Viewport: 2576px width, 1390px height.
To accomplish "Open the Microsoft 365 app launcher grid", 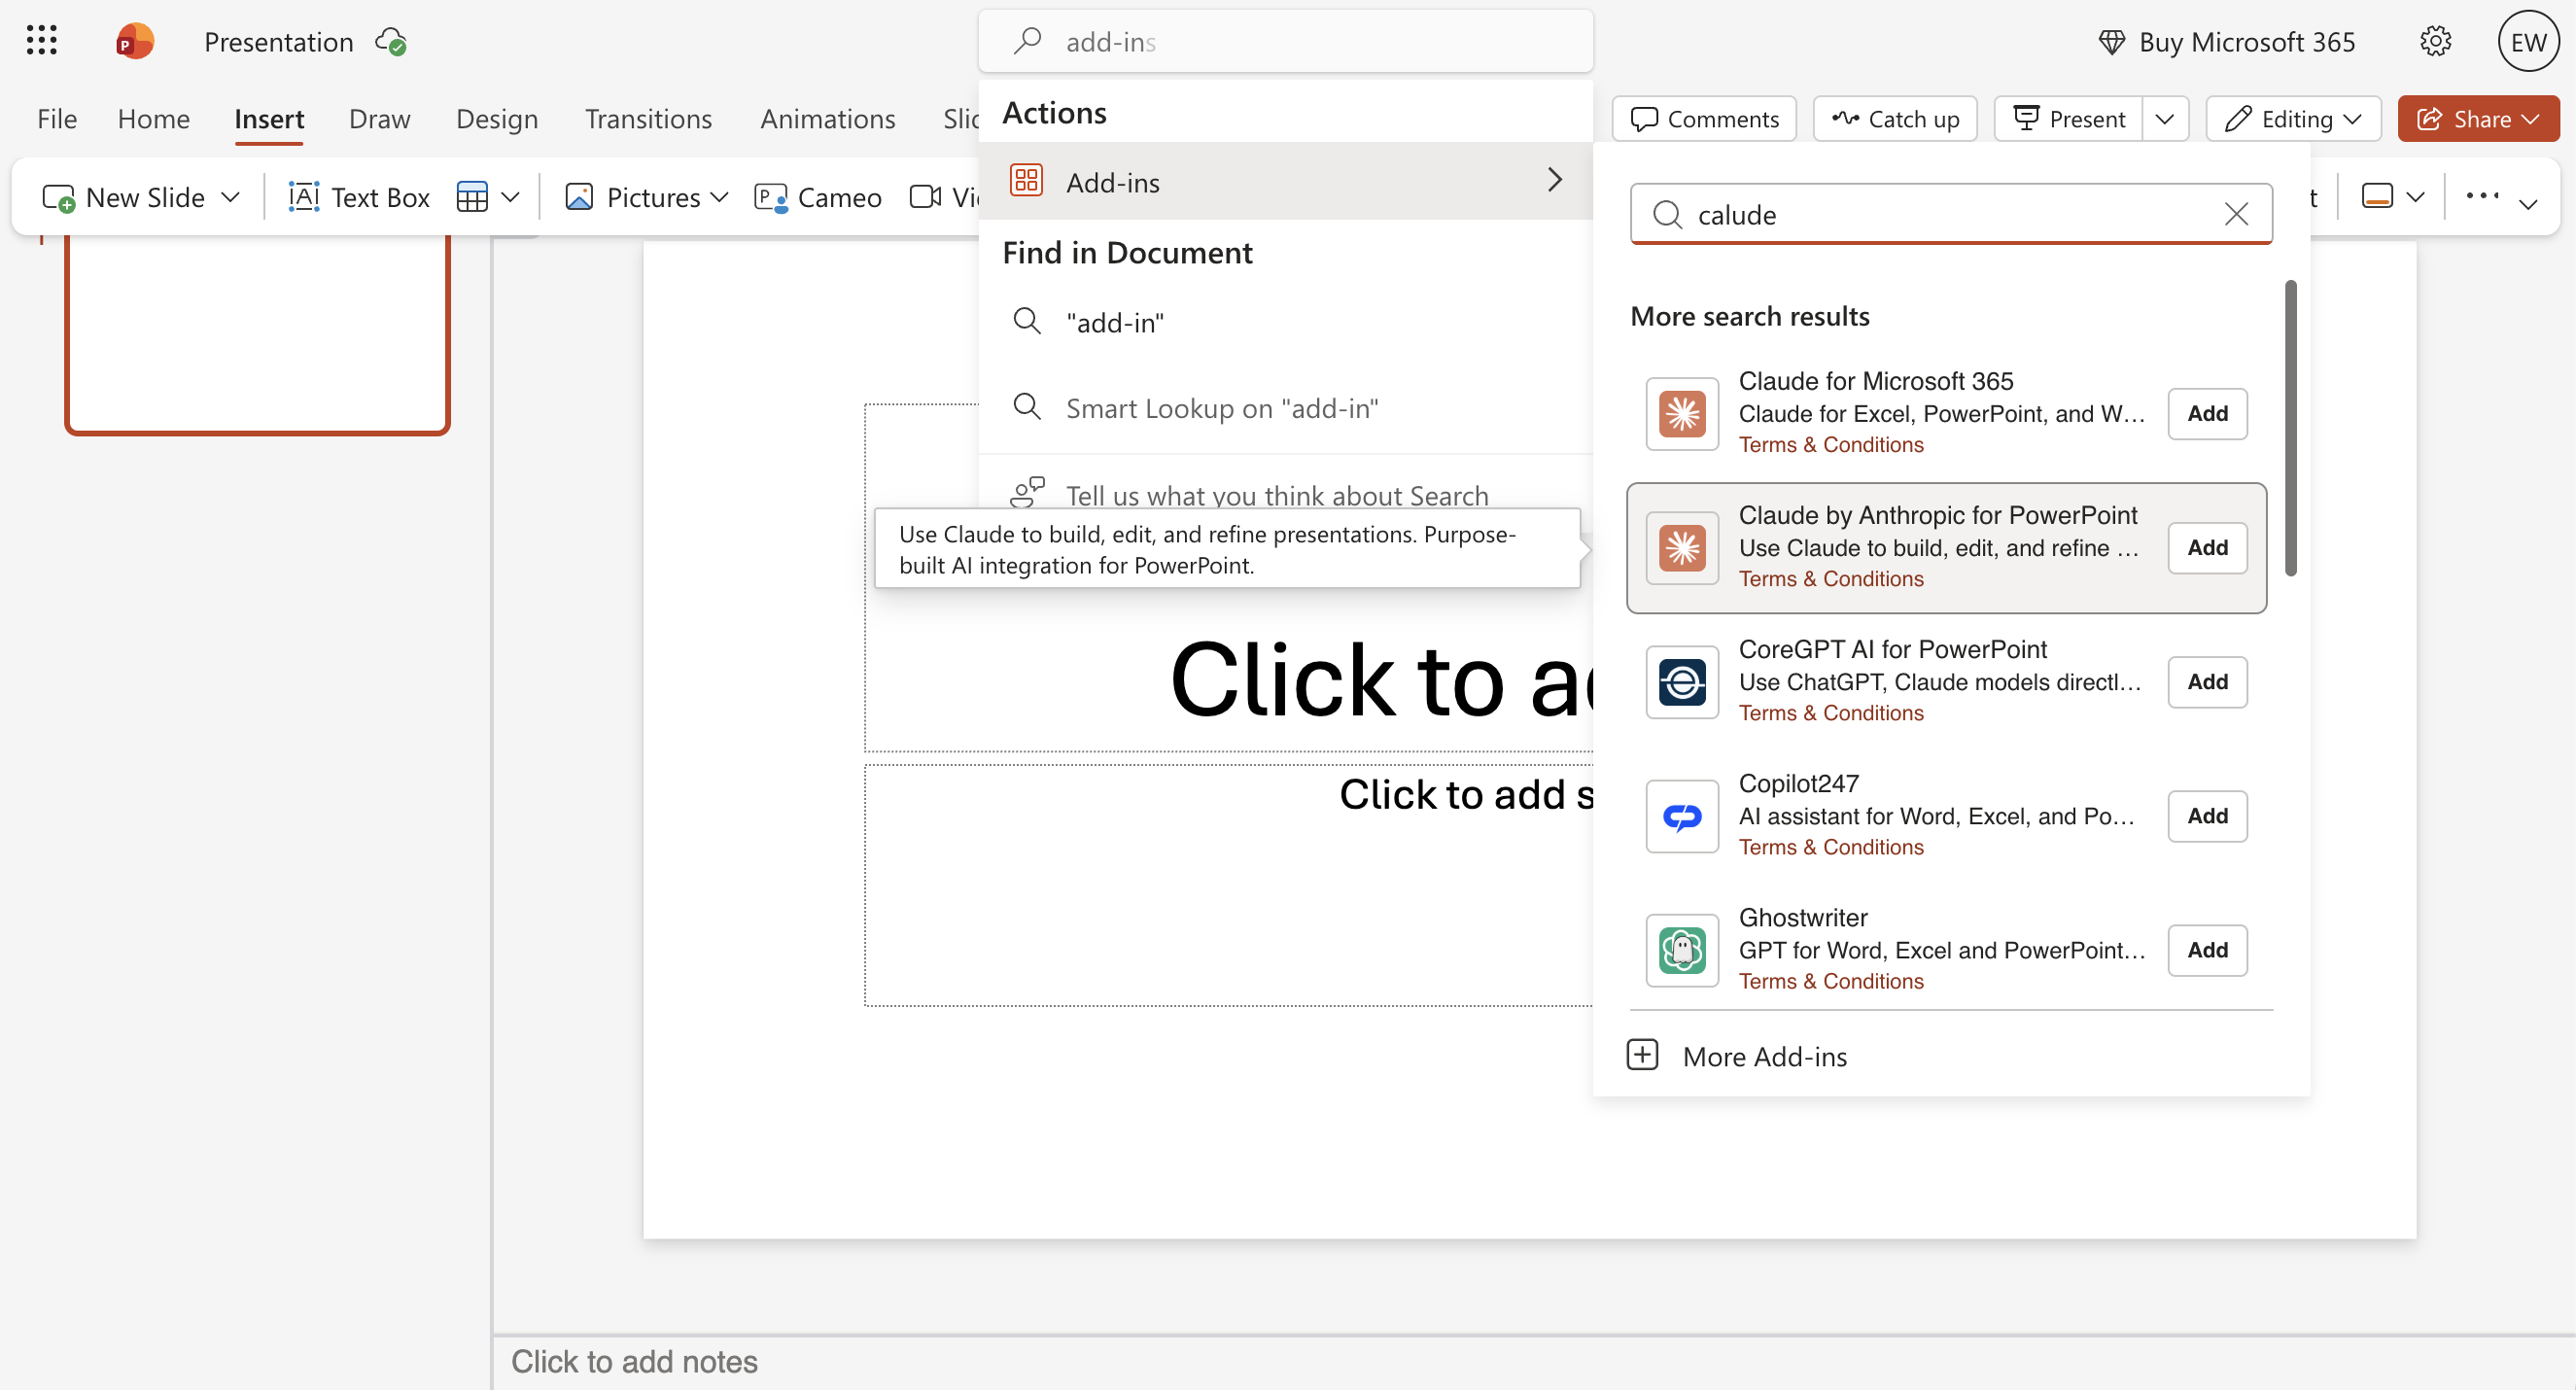I will coord(41,41).
